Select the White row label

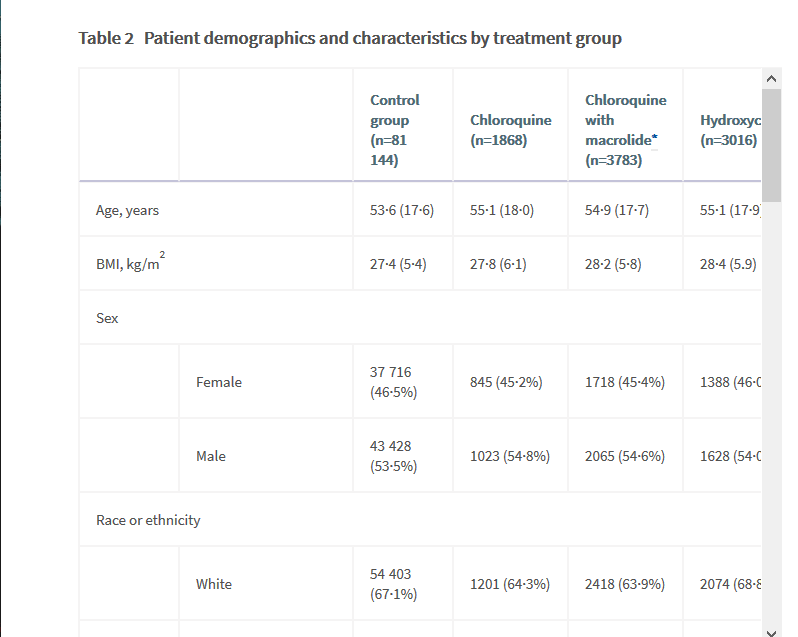(x=214, y=584)
